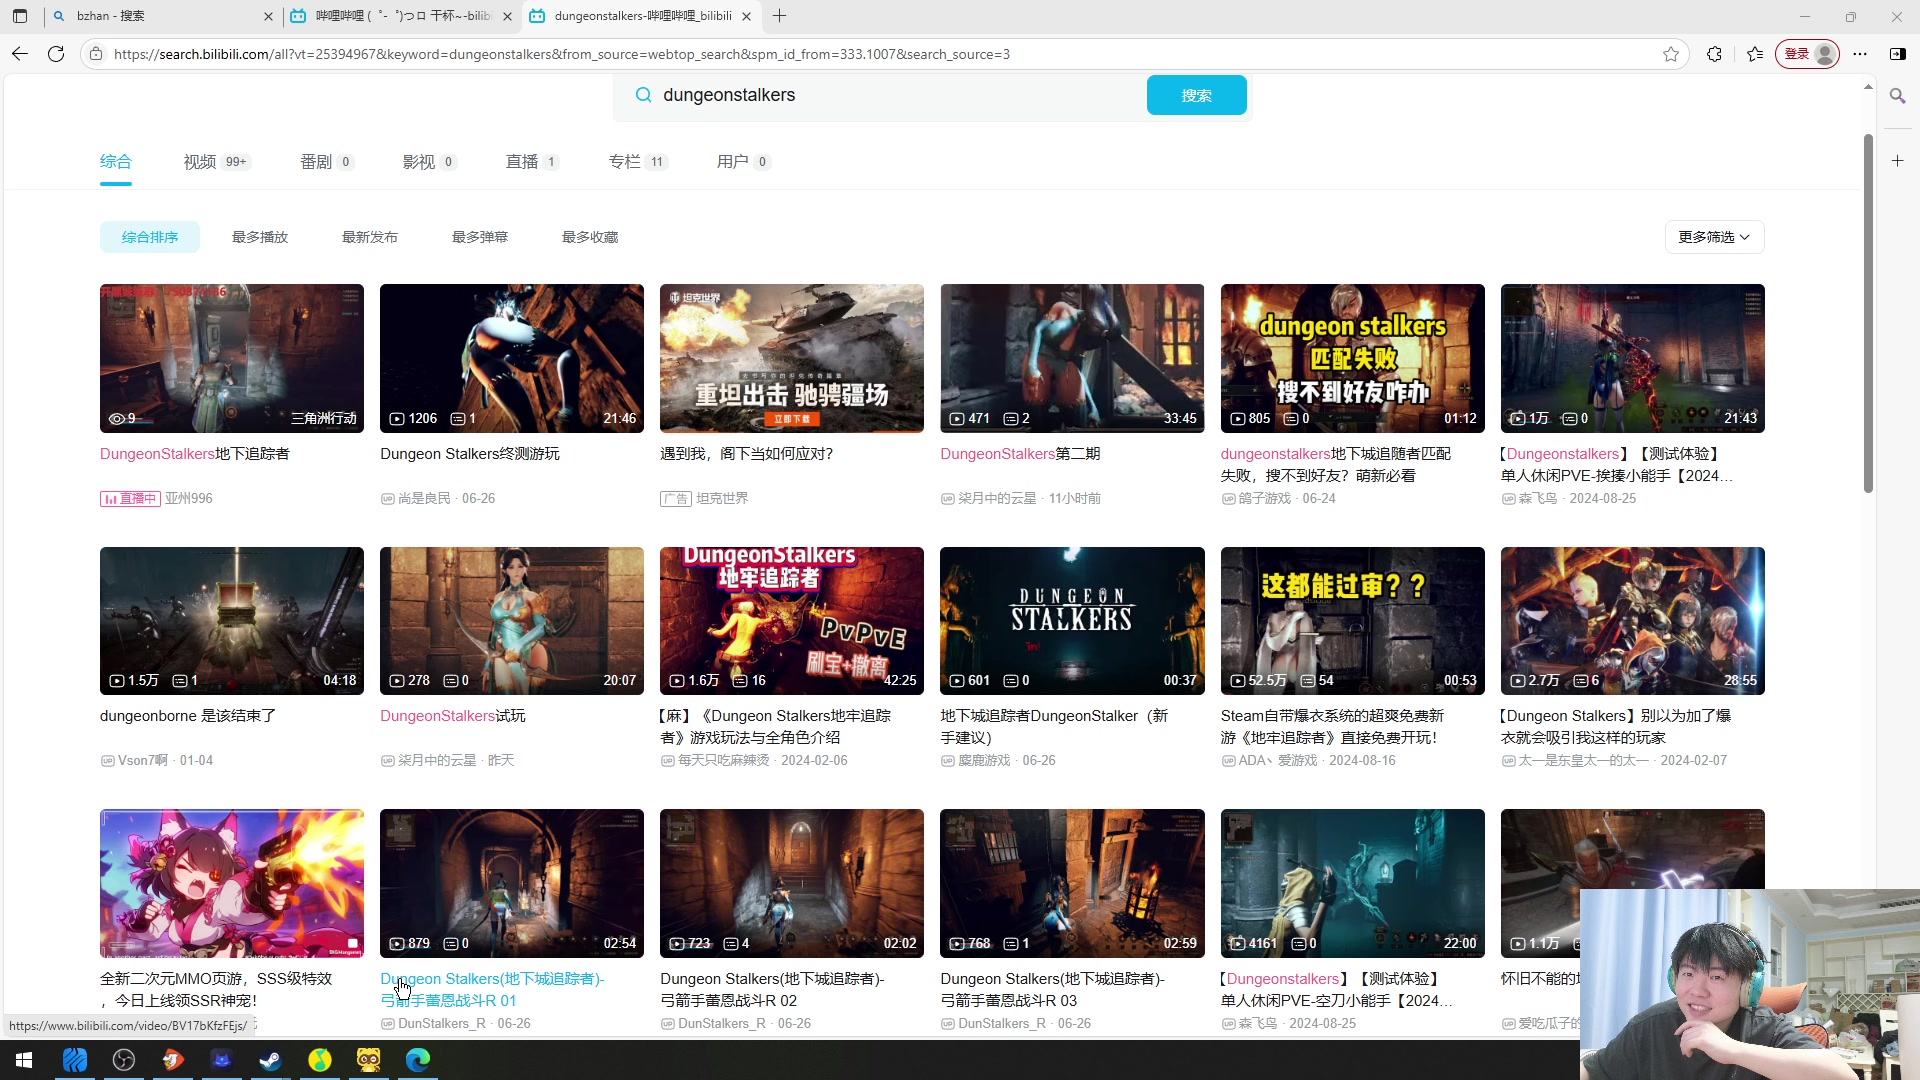This screenshot has width=1920, height=1080.
Task: Open the tab actions menu icon
Action: 20,16
